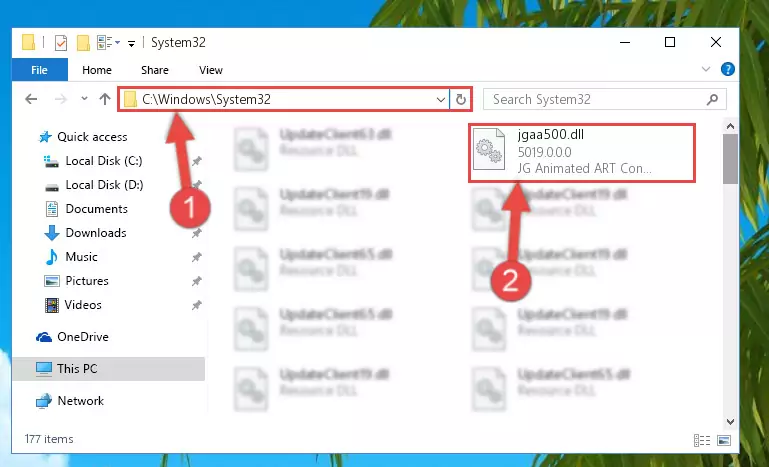Go up one folder level

tap(105, 99)
